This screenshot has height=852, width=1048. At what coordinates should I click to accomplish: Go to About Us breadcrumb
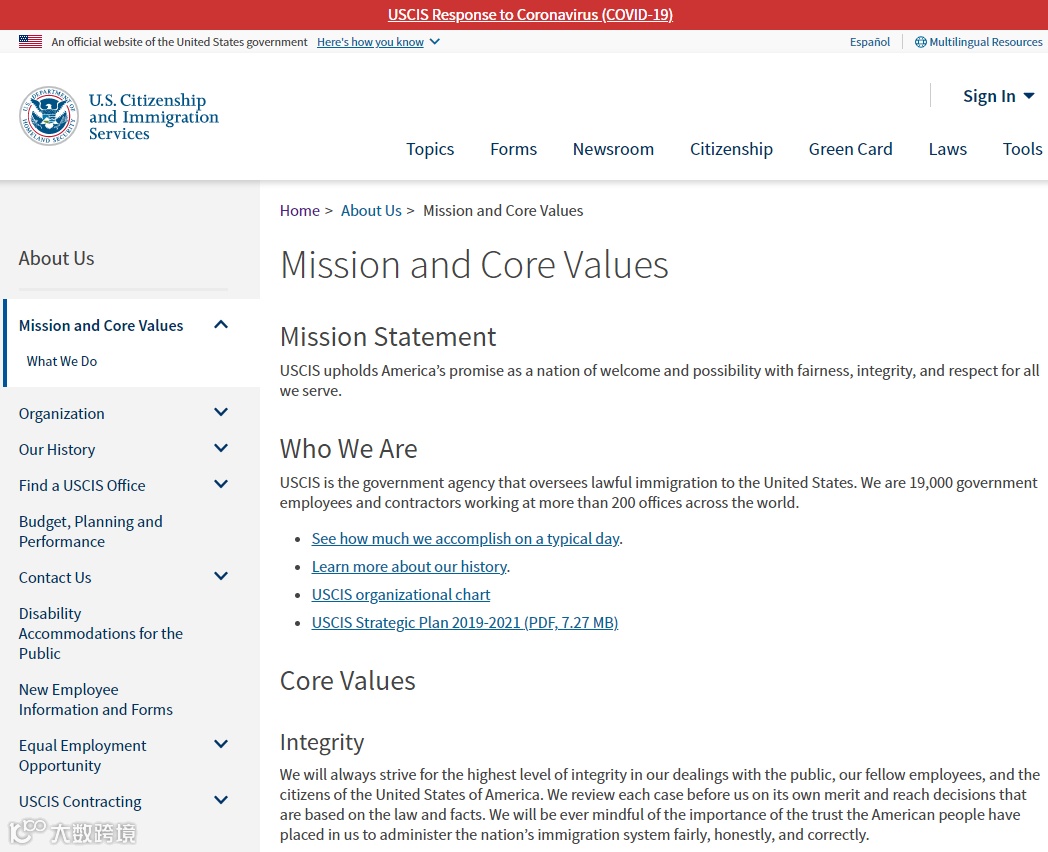click(371, 210)
